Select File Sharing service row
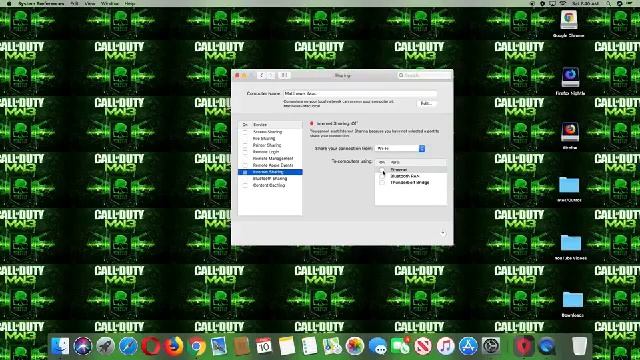 (270, 138)
